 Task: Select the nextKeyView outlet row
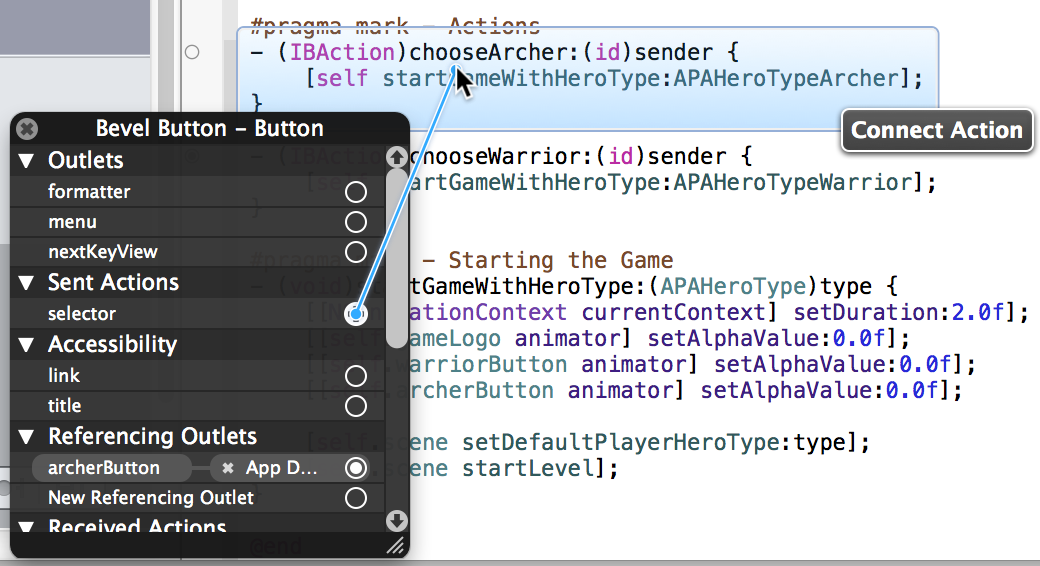pyautogui.click(x=198, y=252)
